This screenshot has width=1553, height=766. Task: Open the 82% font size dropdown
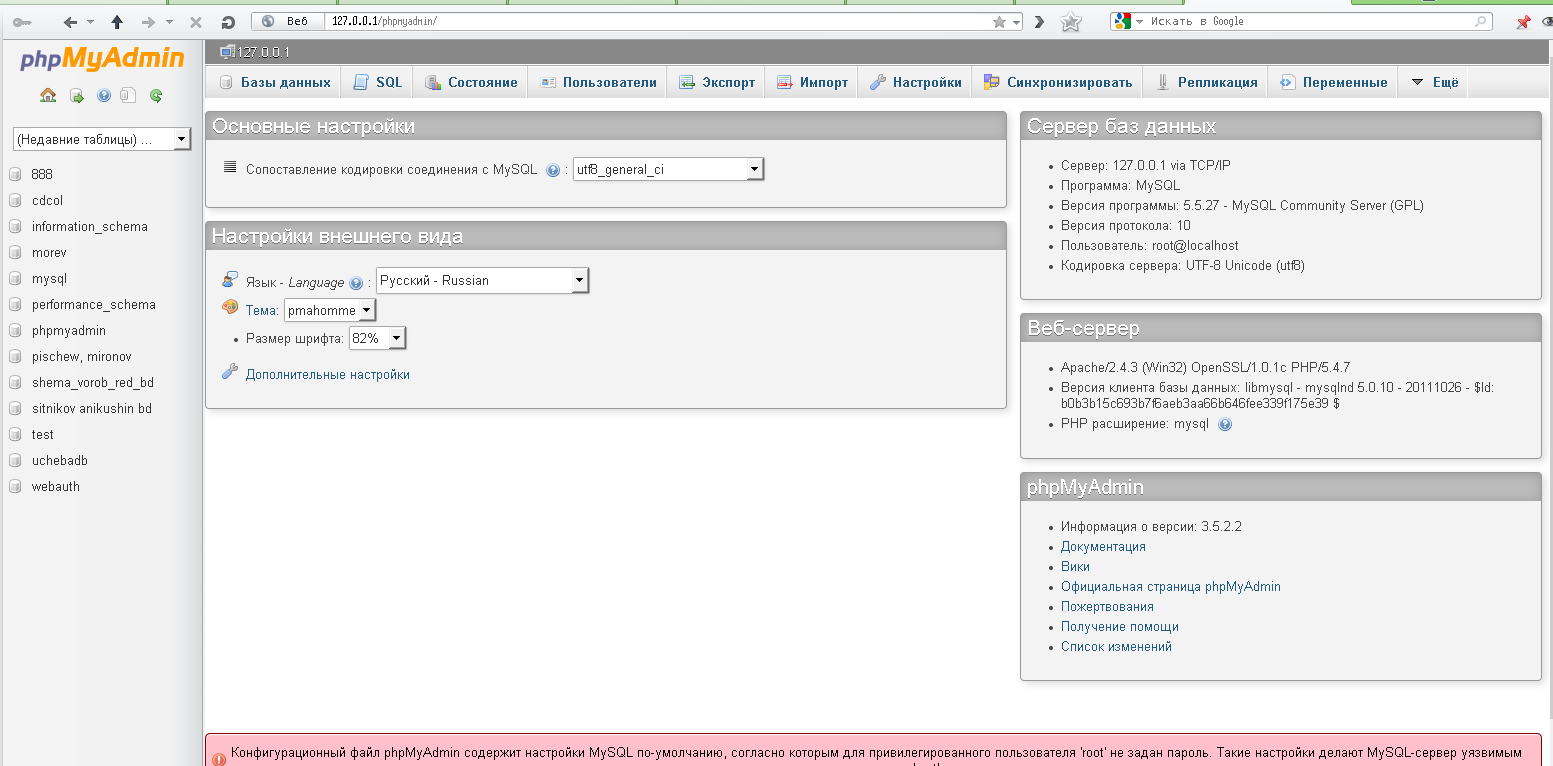click(377, 338)
